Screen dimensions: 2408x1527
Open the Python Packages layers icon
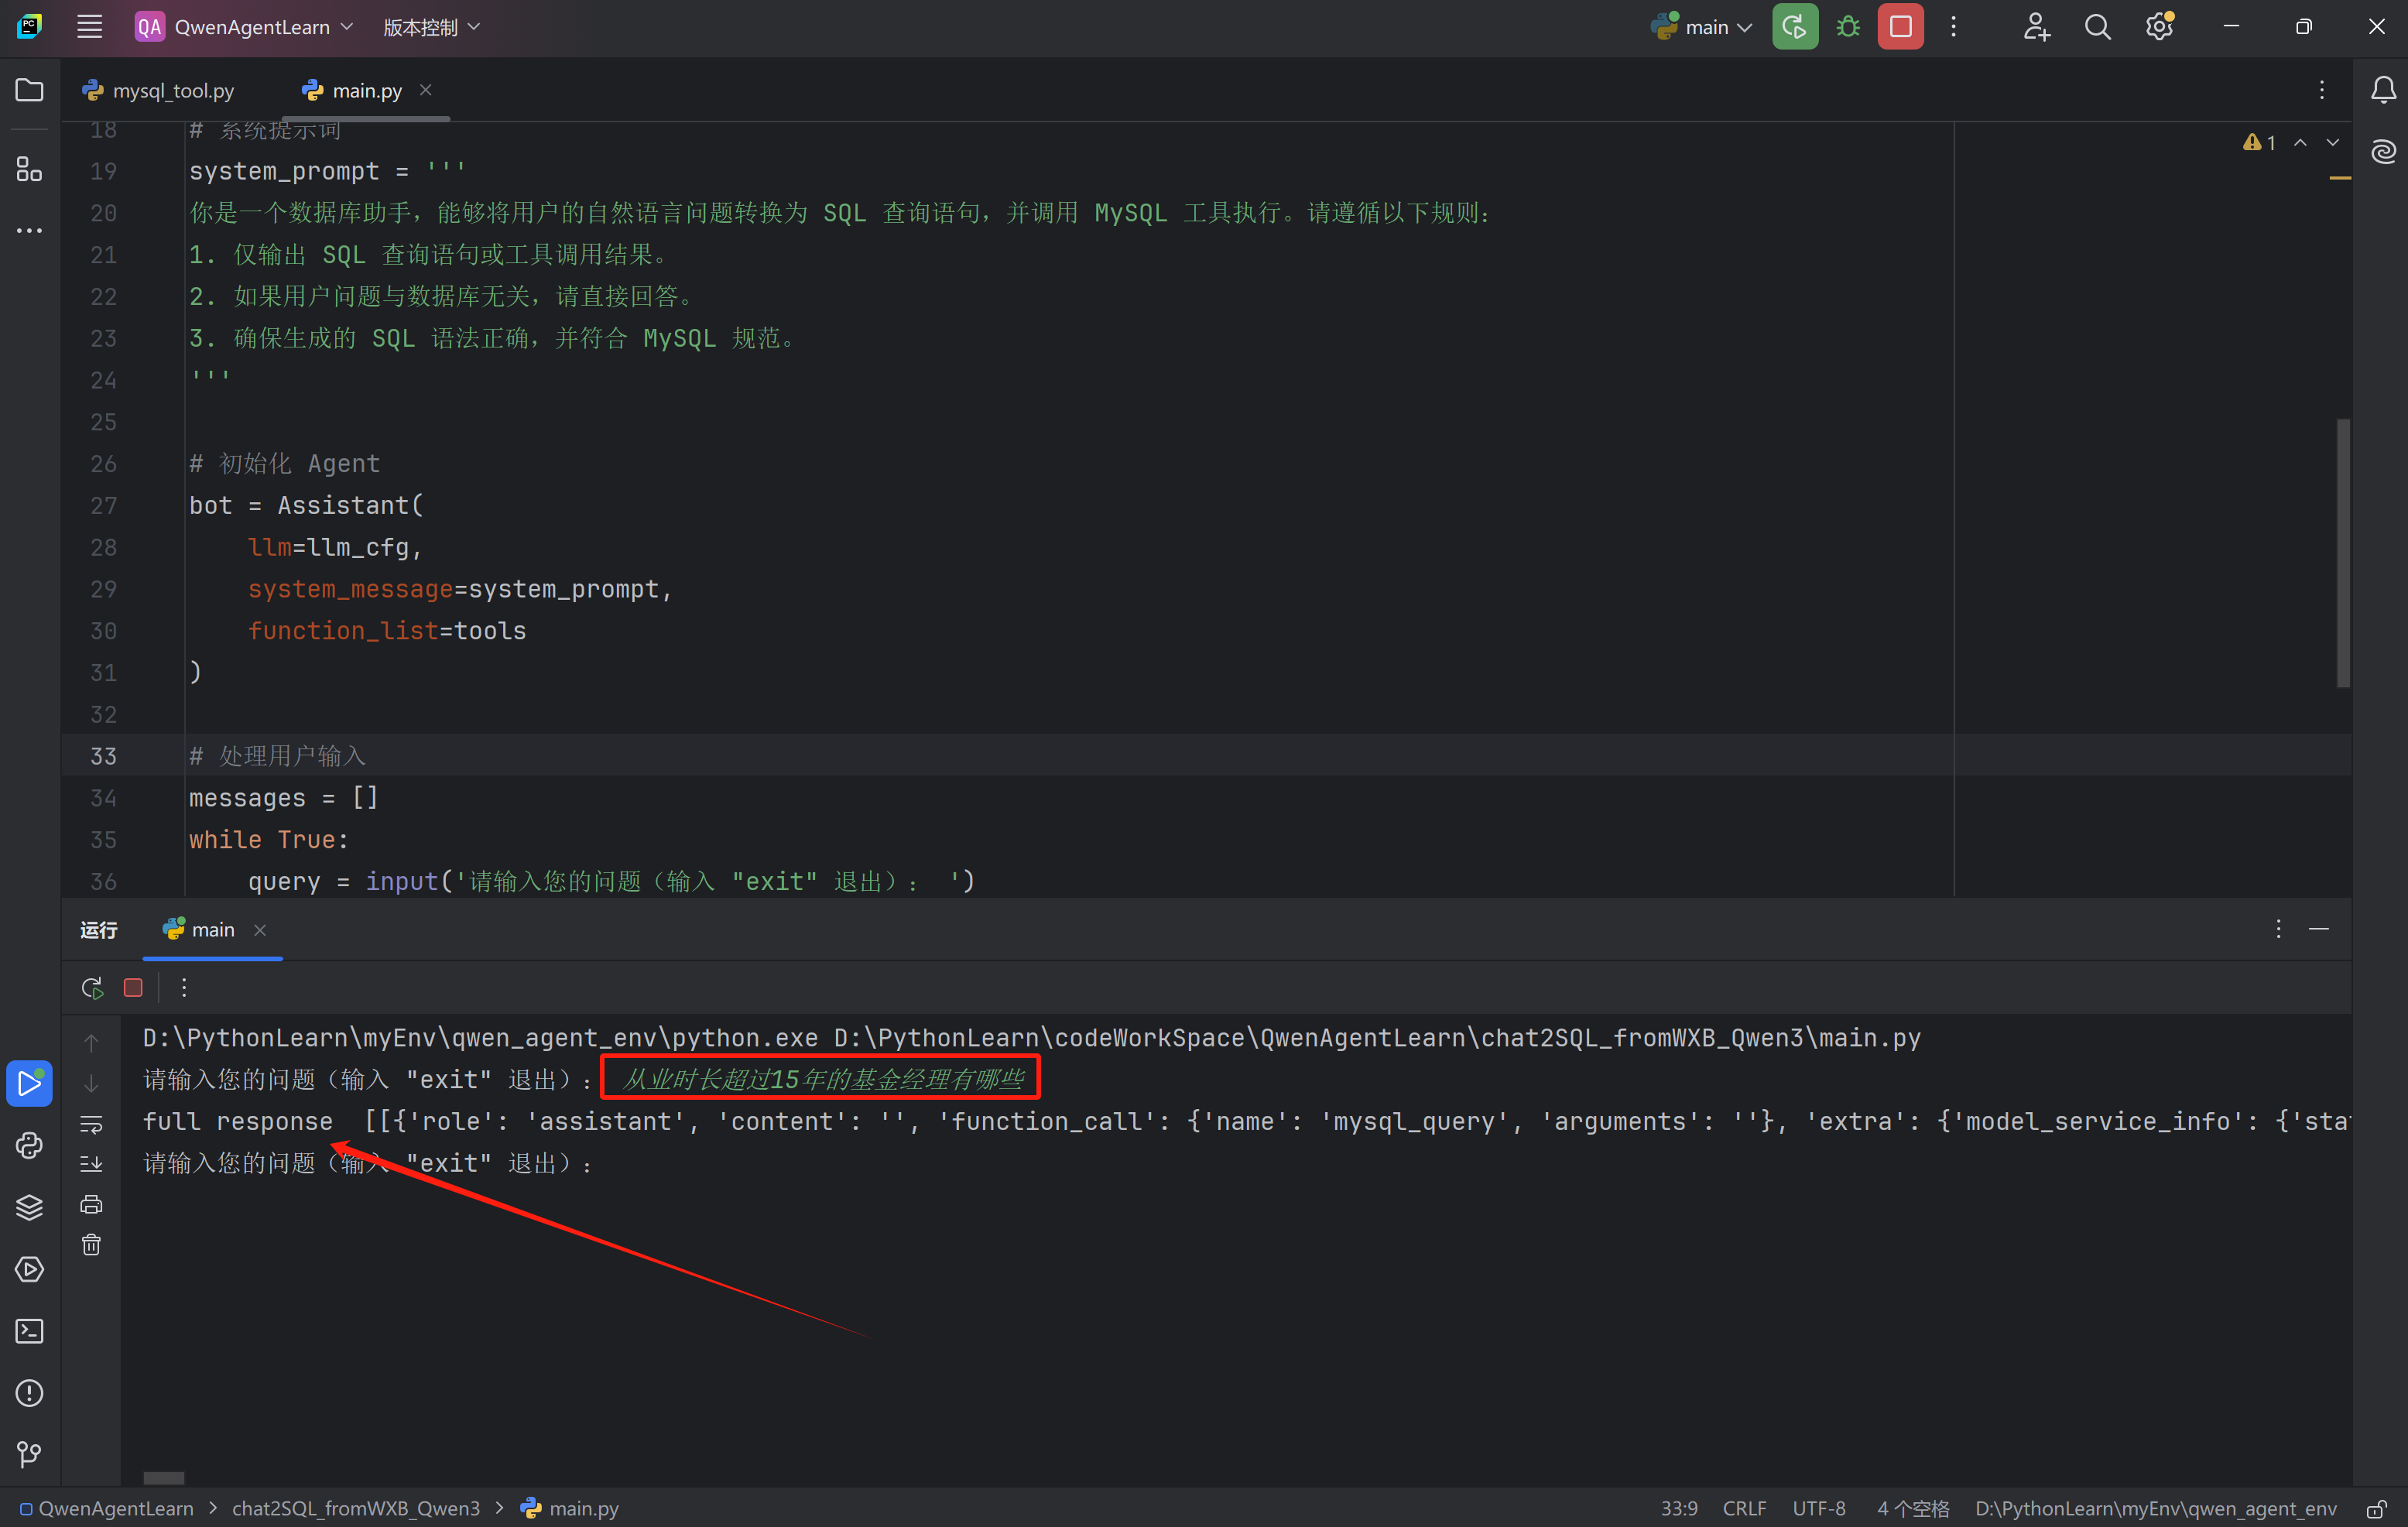click(x=29, y=1207)
